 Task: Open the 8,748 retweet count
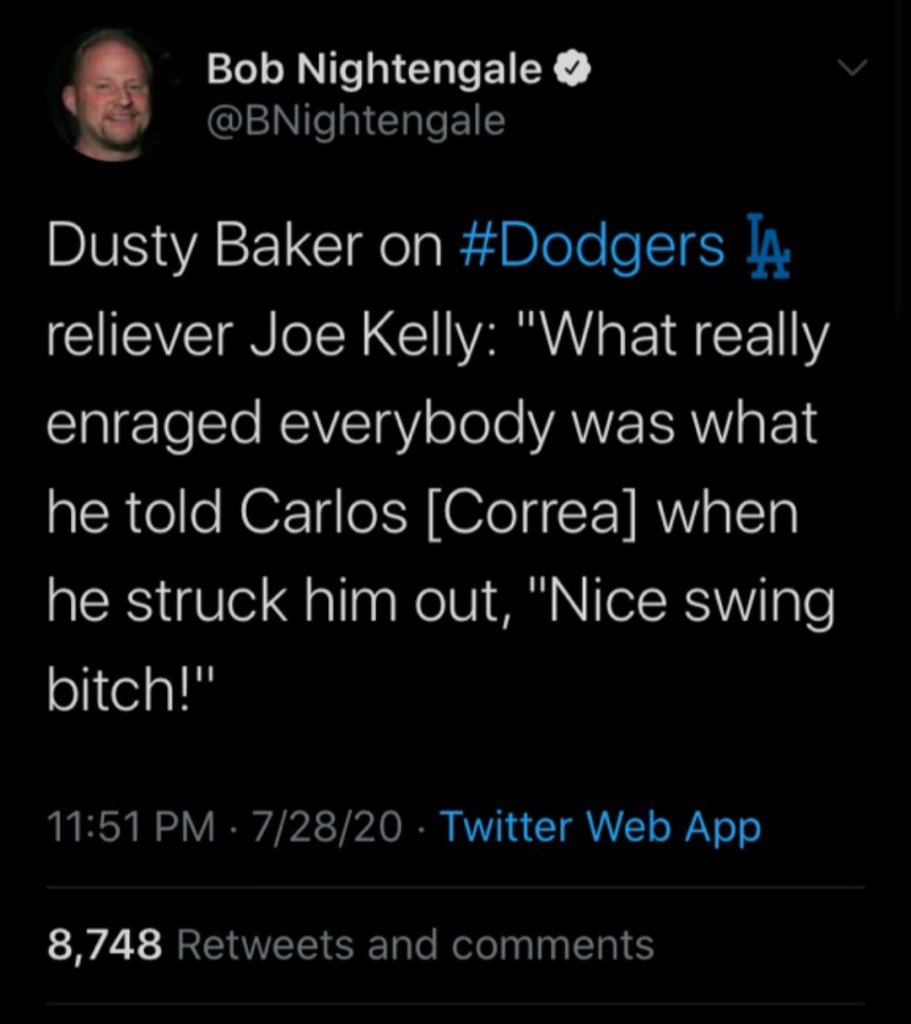click(x=104, y=944)
